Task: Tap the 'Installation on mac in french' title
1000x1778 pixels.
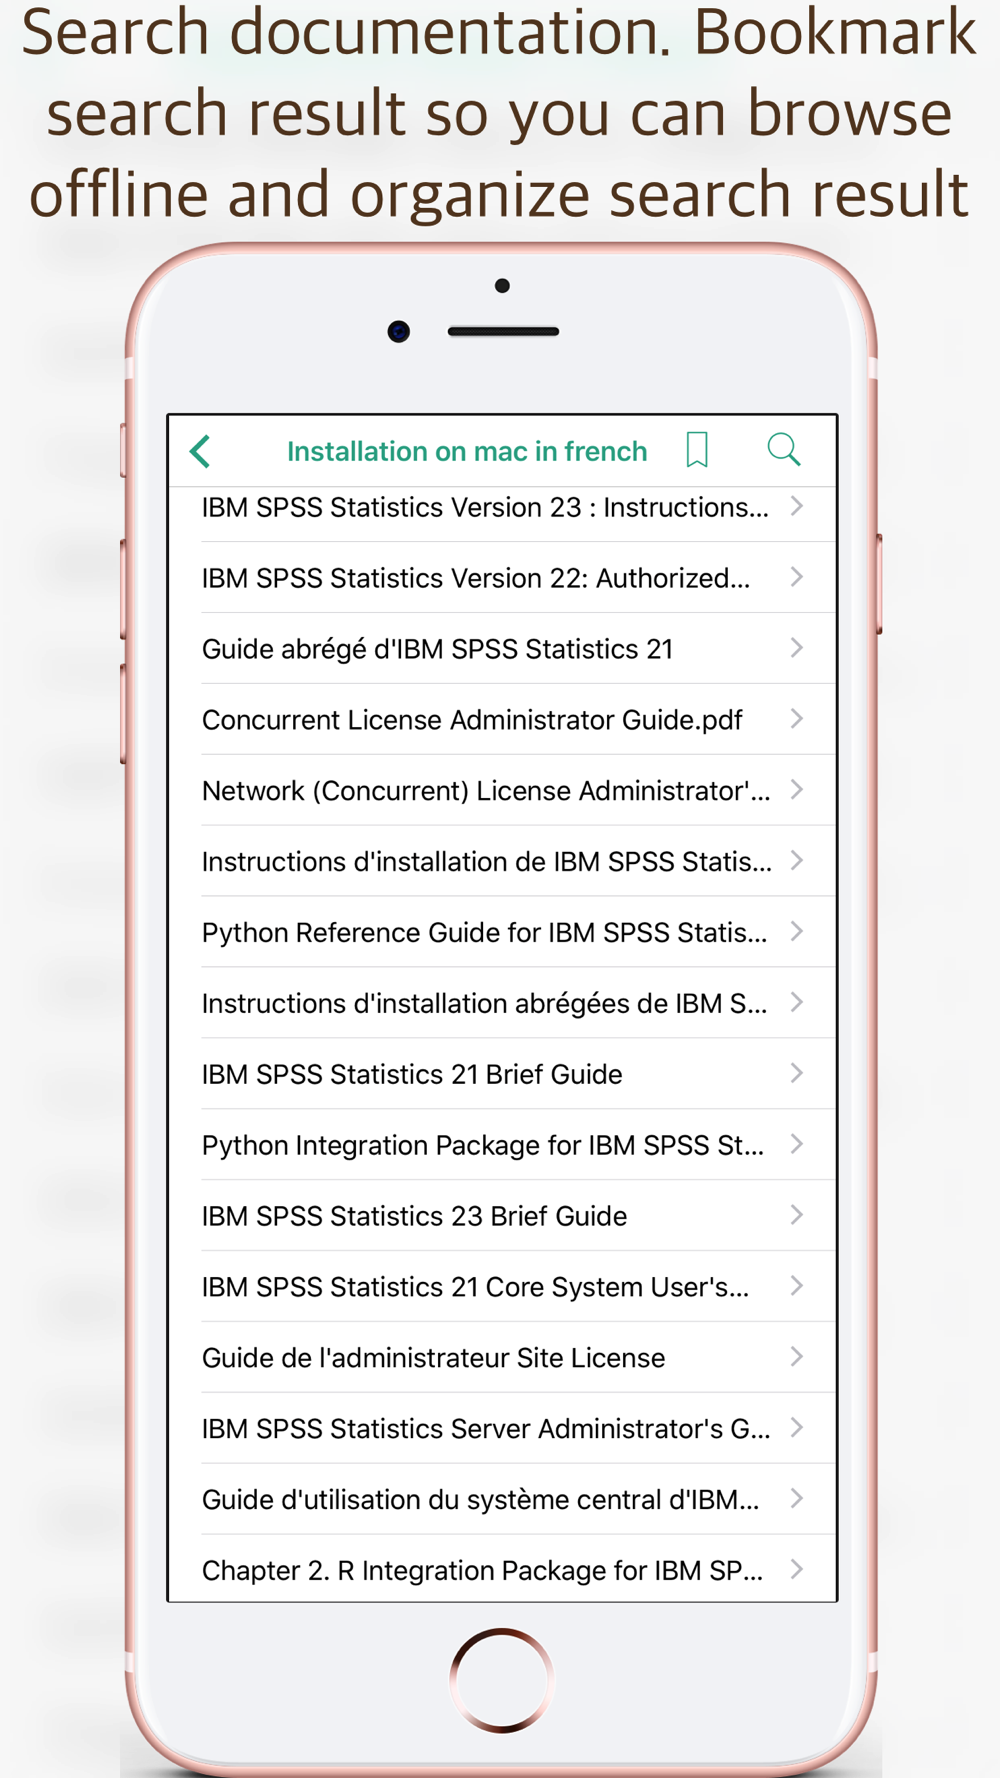Action: [467, 452]
